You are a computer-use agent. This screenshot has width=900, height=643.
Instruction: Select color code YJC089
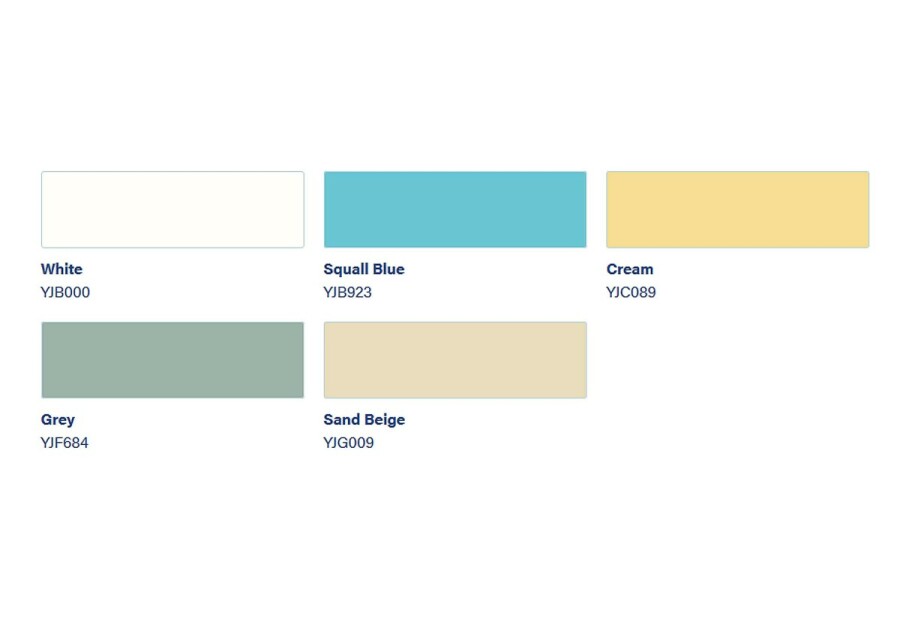[631, 292]
